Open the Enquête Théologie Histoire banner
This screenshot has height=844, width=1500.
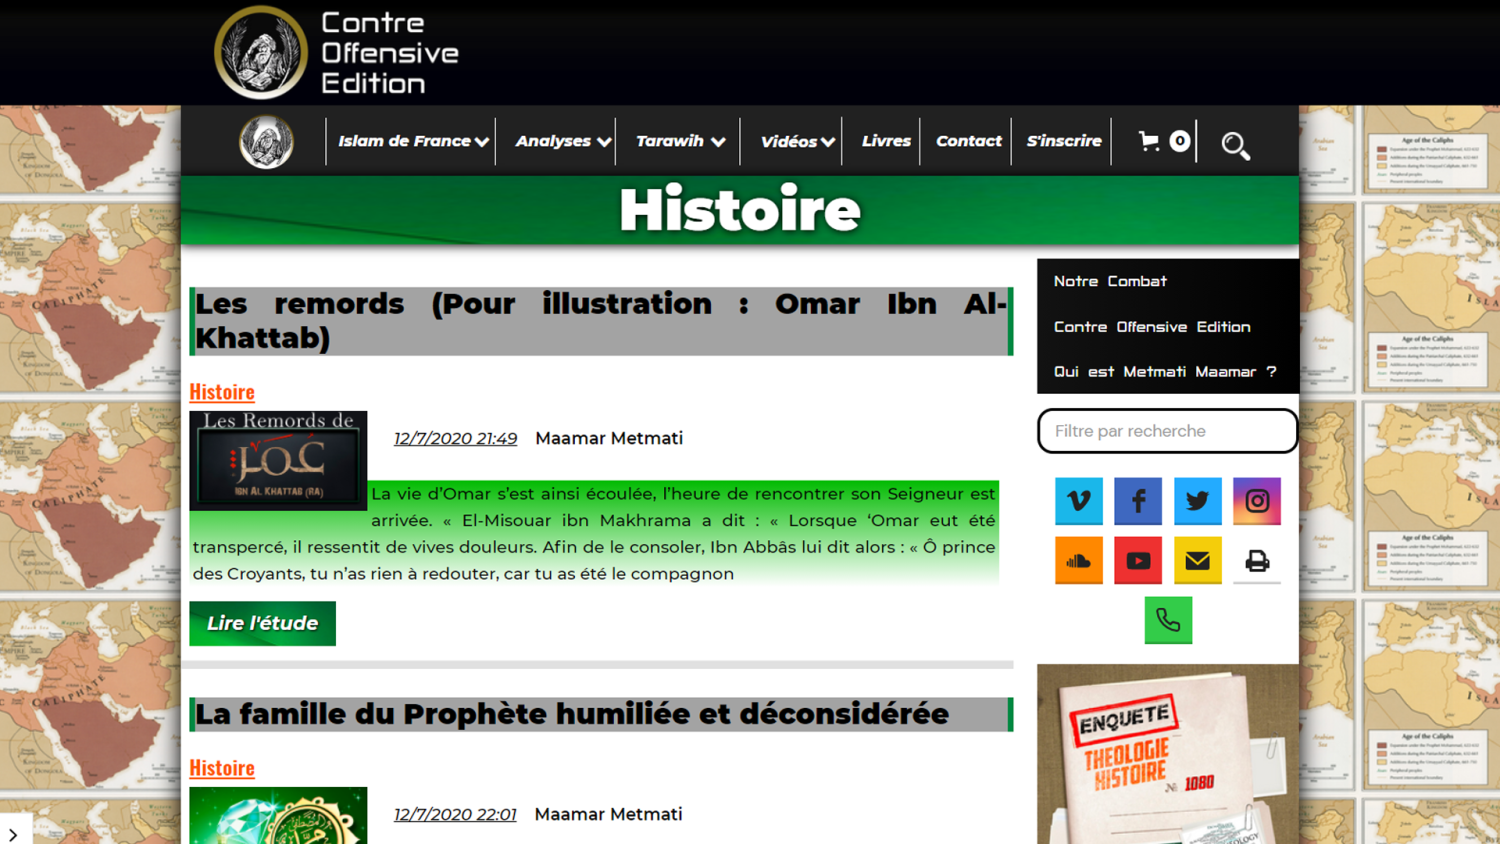(x=1167, y=754)
